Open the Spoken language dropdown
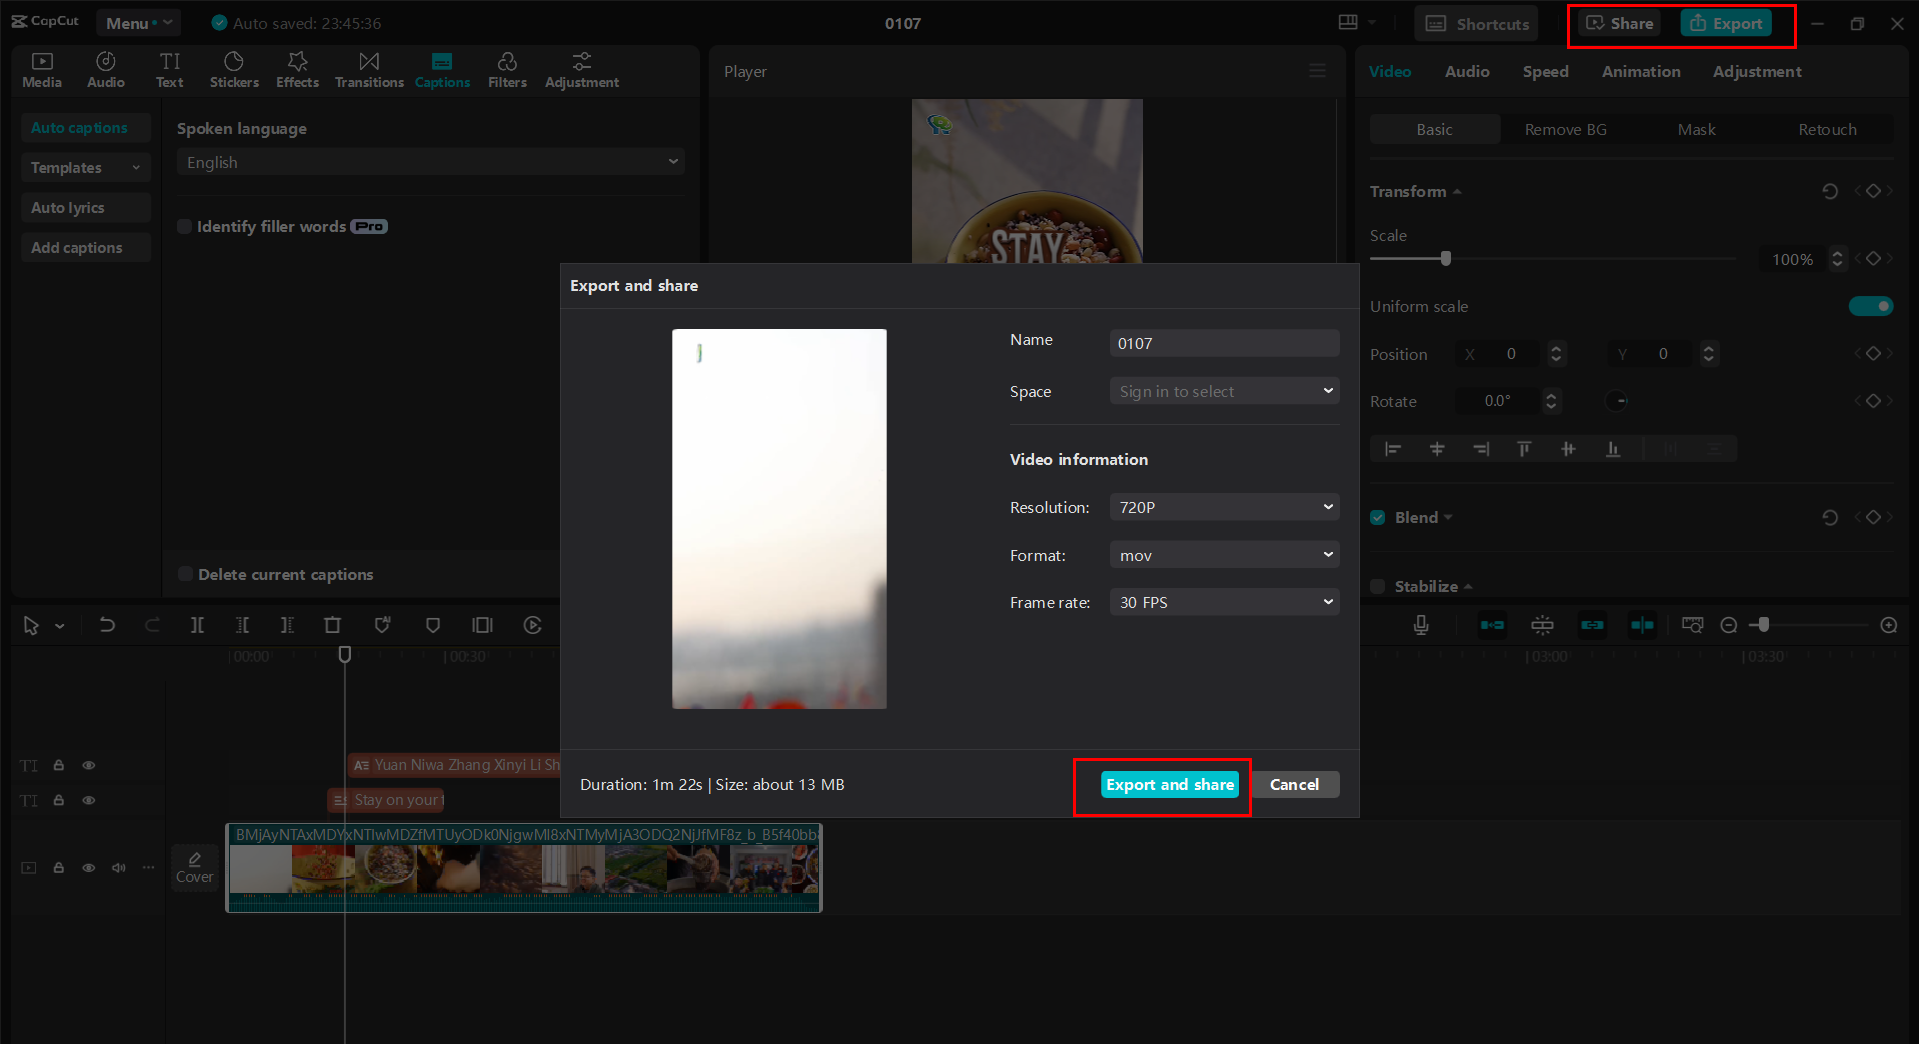The height and width of the screenshot is (1044, 1919). [430, 161]
